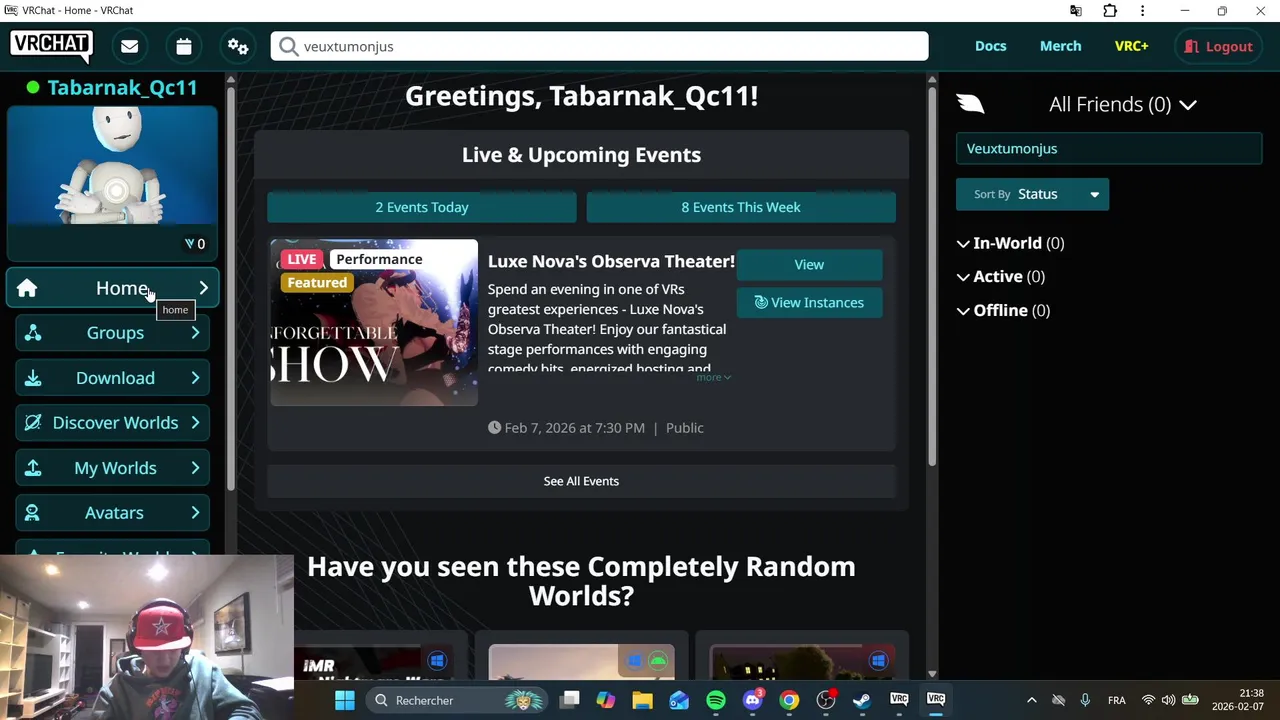This screenshot has width=1280, height=720.
Task: Click the Tabarnak_Qc11 username
Action: (x=122, y=88)
